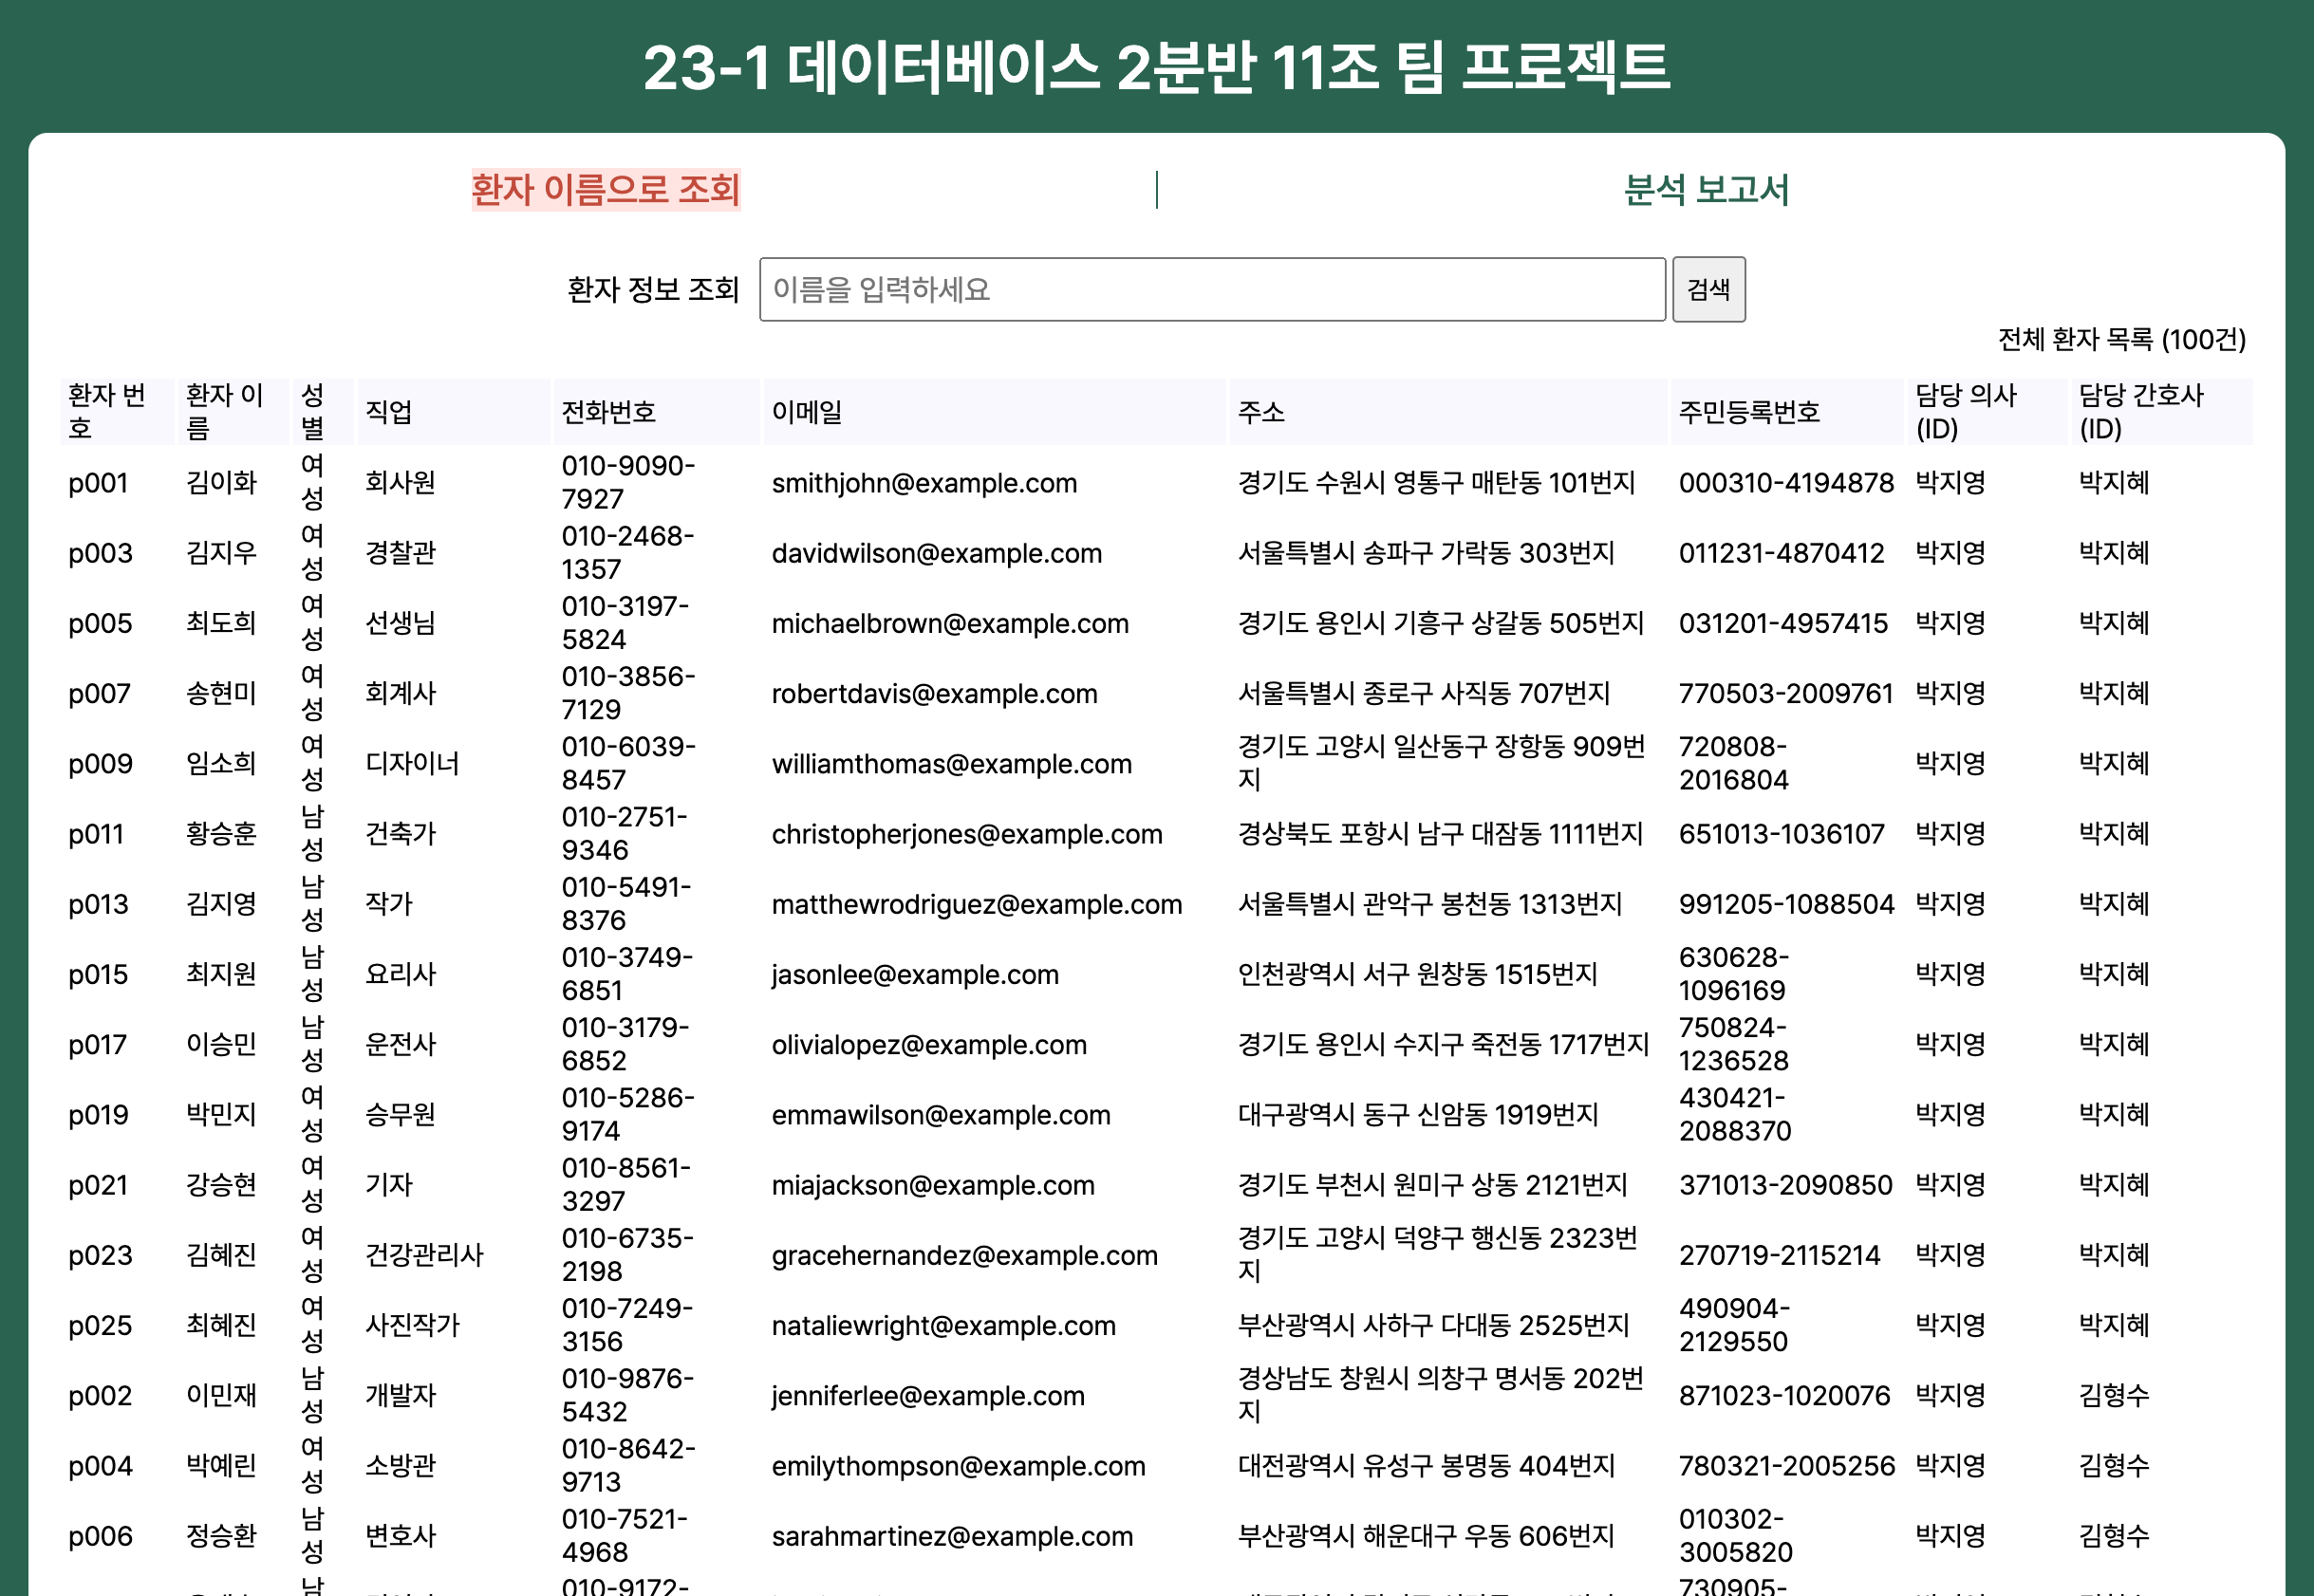This screenshot has height=1596, width=2314.
Task: Click the page title 23-1 데이터베이스 2분반 11조
Action: [x=1157, y=70]
